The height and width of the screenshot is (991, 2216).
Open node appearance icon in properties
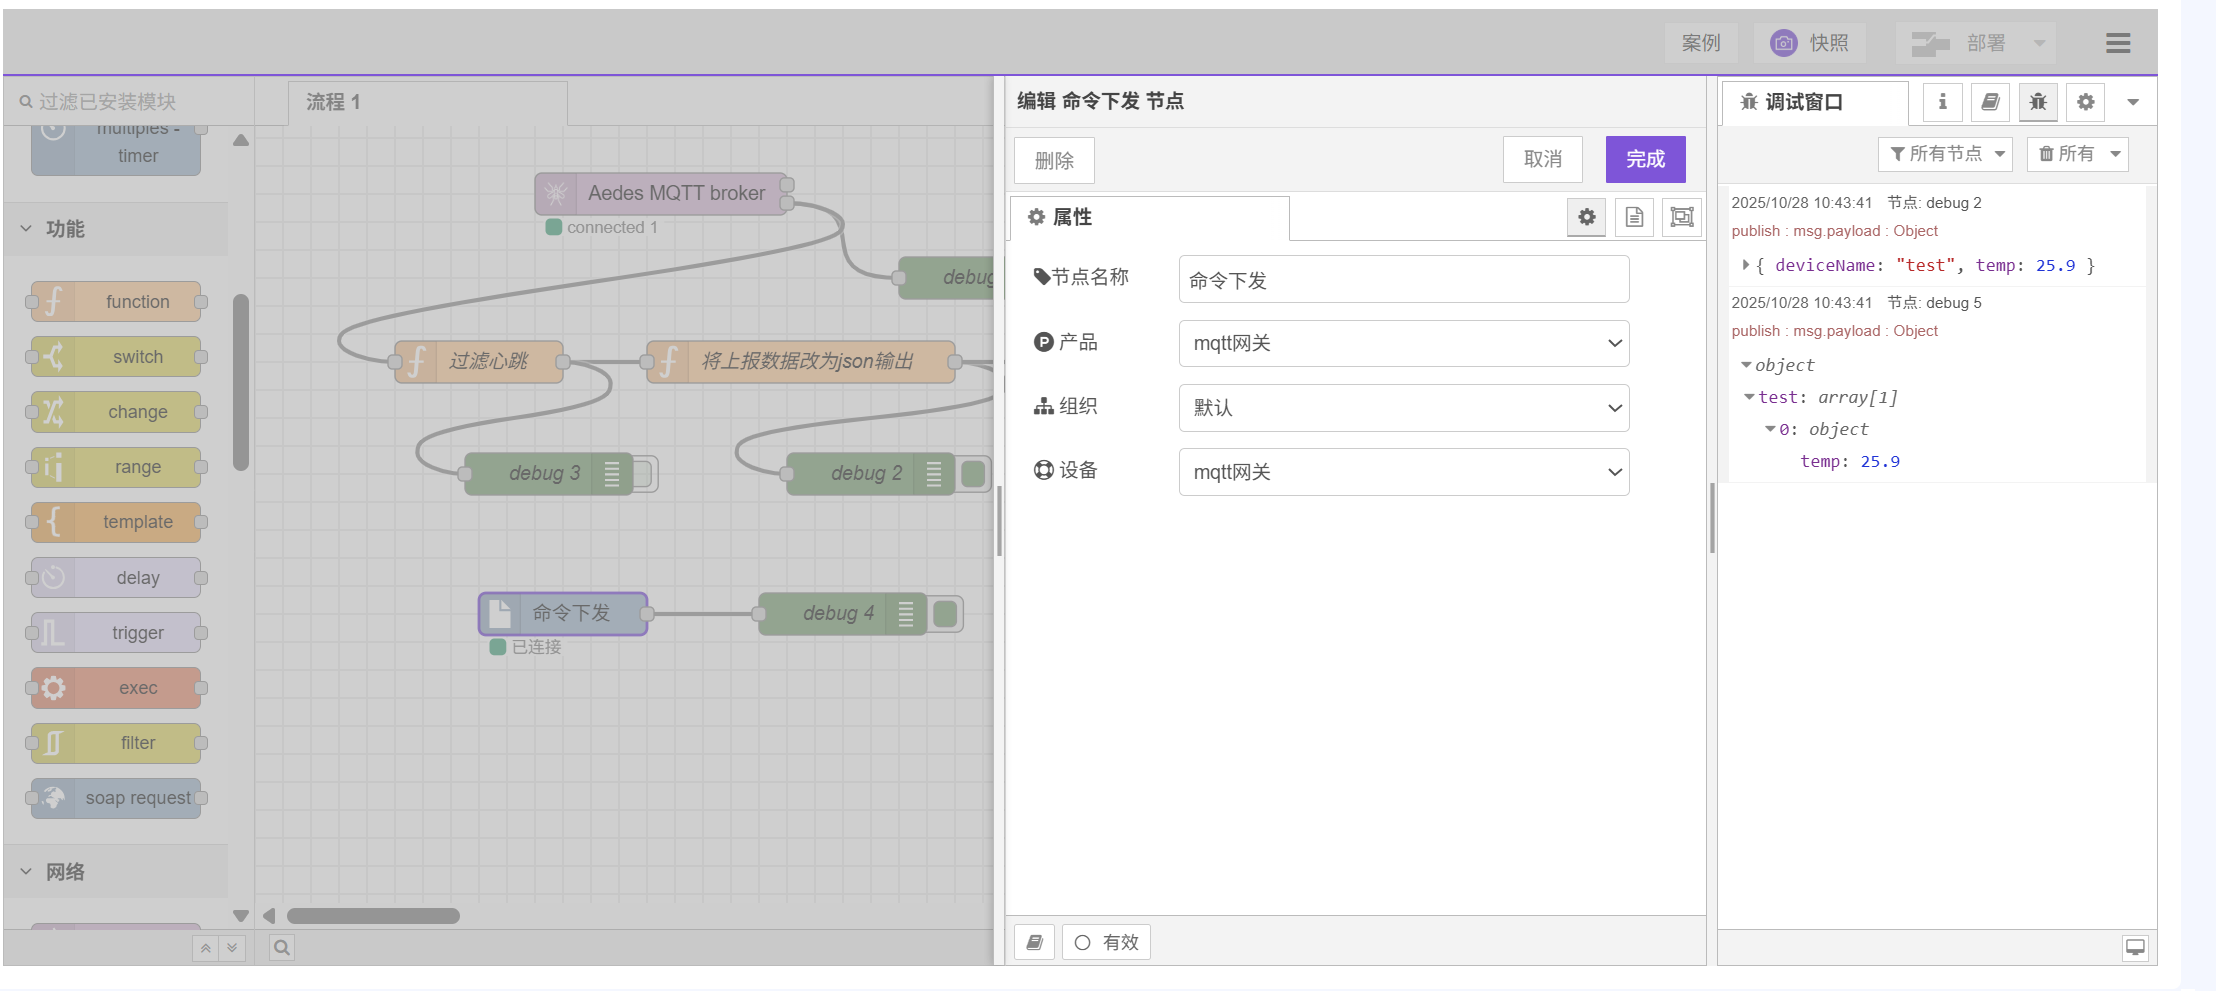[x=1682, y=217]
